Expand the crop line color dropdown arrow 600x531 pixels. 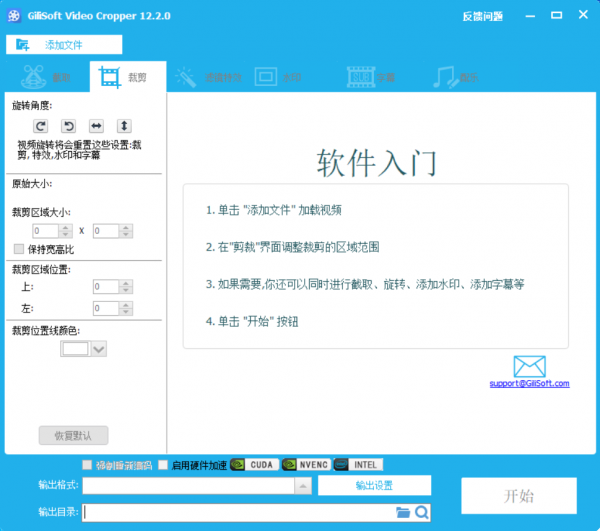tap(99, 349)
